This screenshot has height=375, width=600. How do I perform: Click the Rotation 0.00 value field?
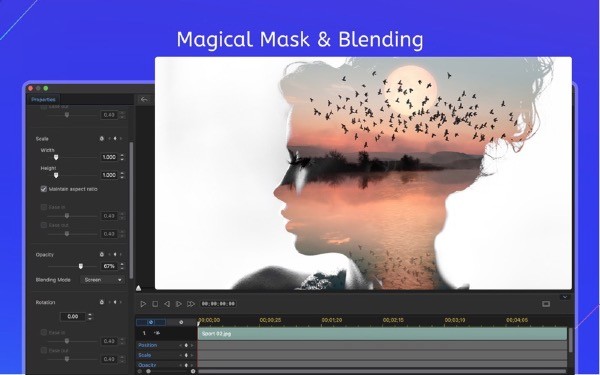[x=73, y=317]
